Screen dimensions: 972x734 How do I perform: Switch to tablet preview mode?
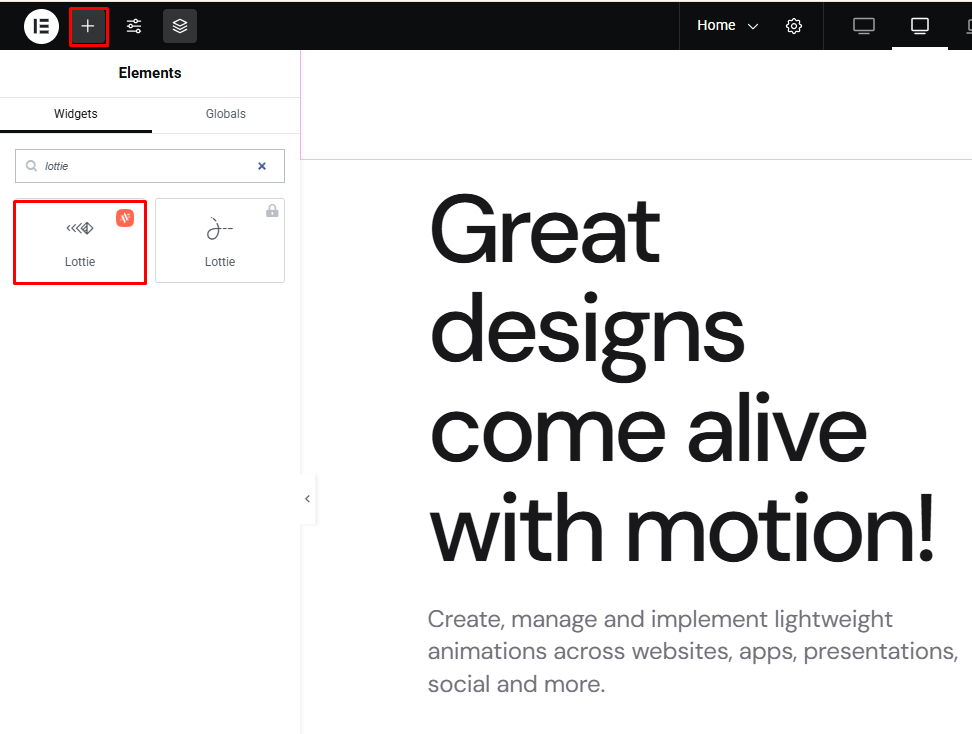click(920, 26)
